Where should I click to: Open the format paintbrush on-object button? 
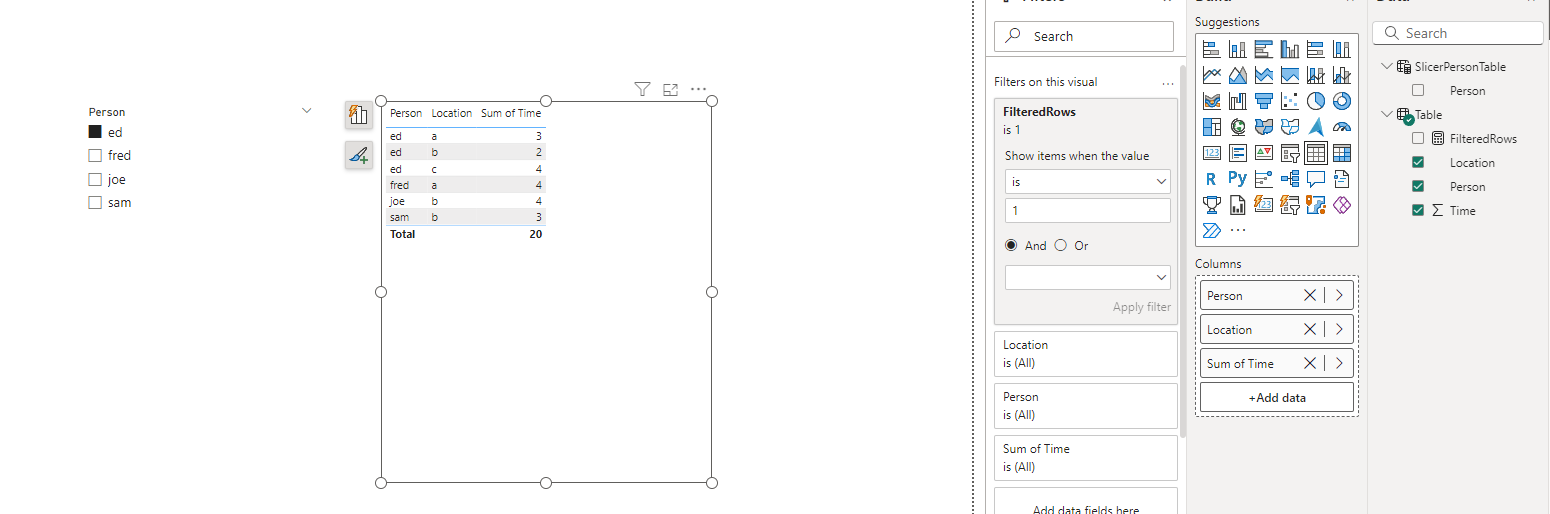tap(359, 154)
